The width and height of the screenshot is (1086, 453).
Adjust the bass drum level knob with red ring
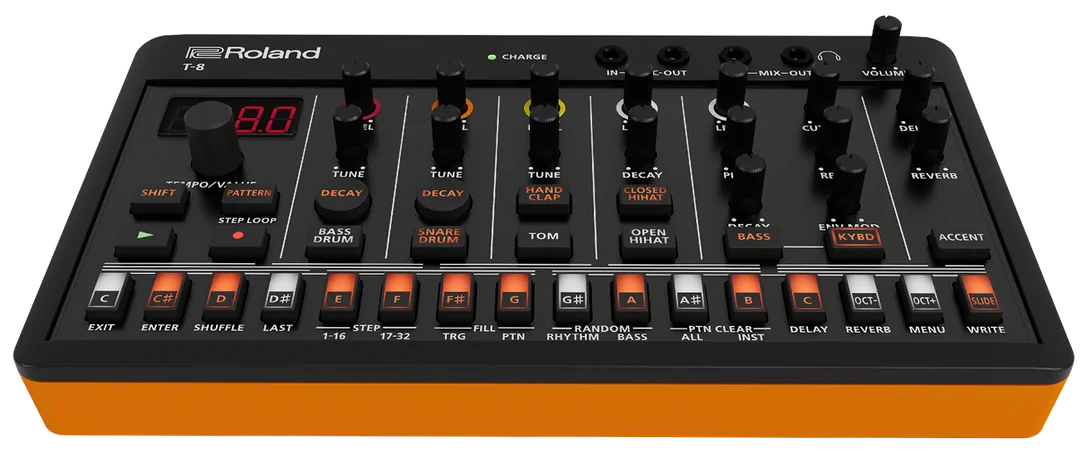click(x=357, y=89)
